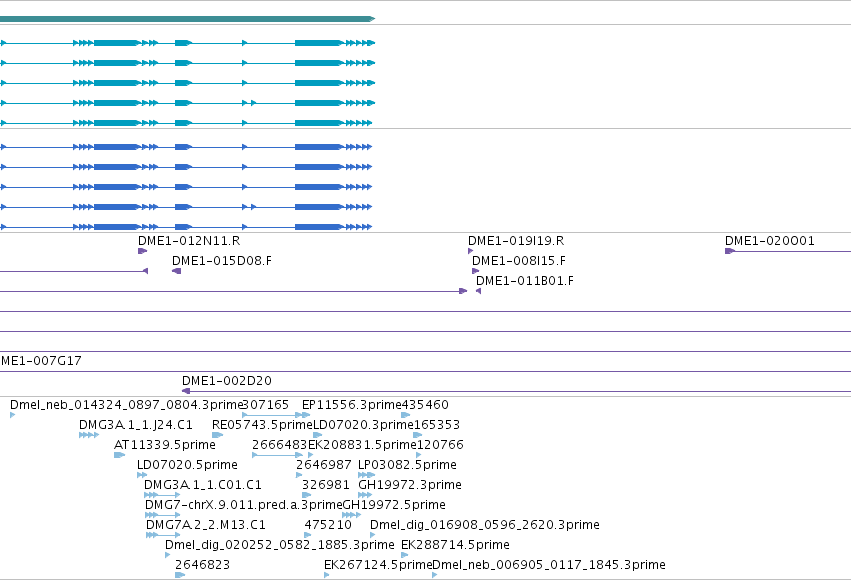The image size is (851, 580).
Task: Click the EK208831.5prime label
Action: coord(362,445)
